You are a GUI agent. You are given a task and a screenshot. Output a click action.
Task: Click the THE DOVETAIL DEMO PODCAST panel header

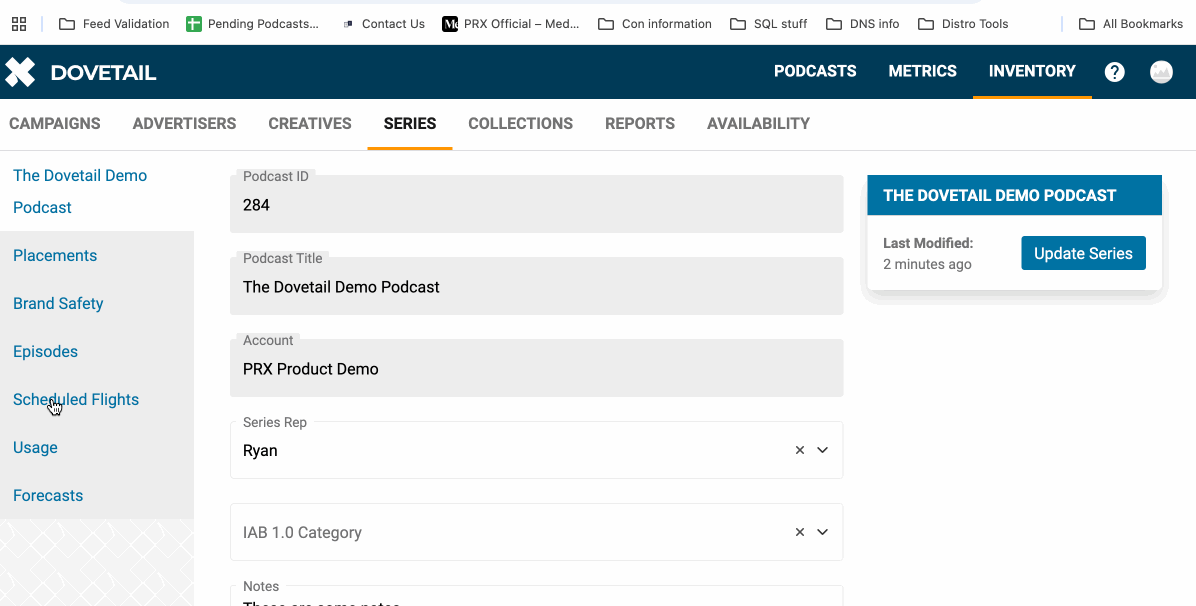tap(1014, 195)
